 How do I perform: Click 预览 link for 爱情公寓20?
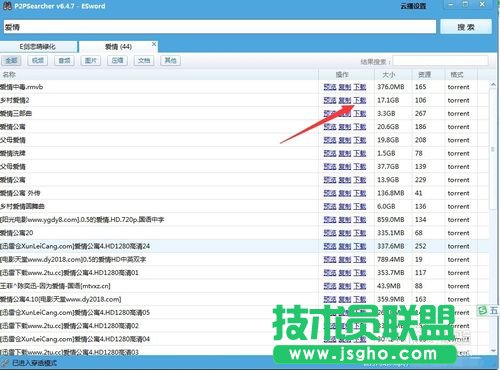pos(330,233)
